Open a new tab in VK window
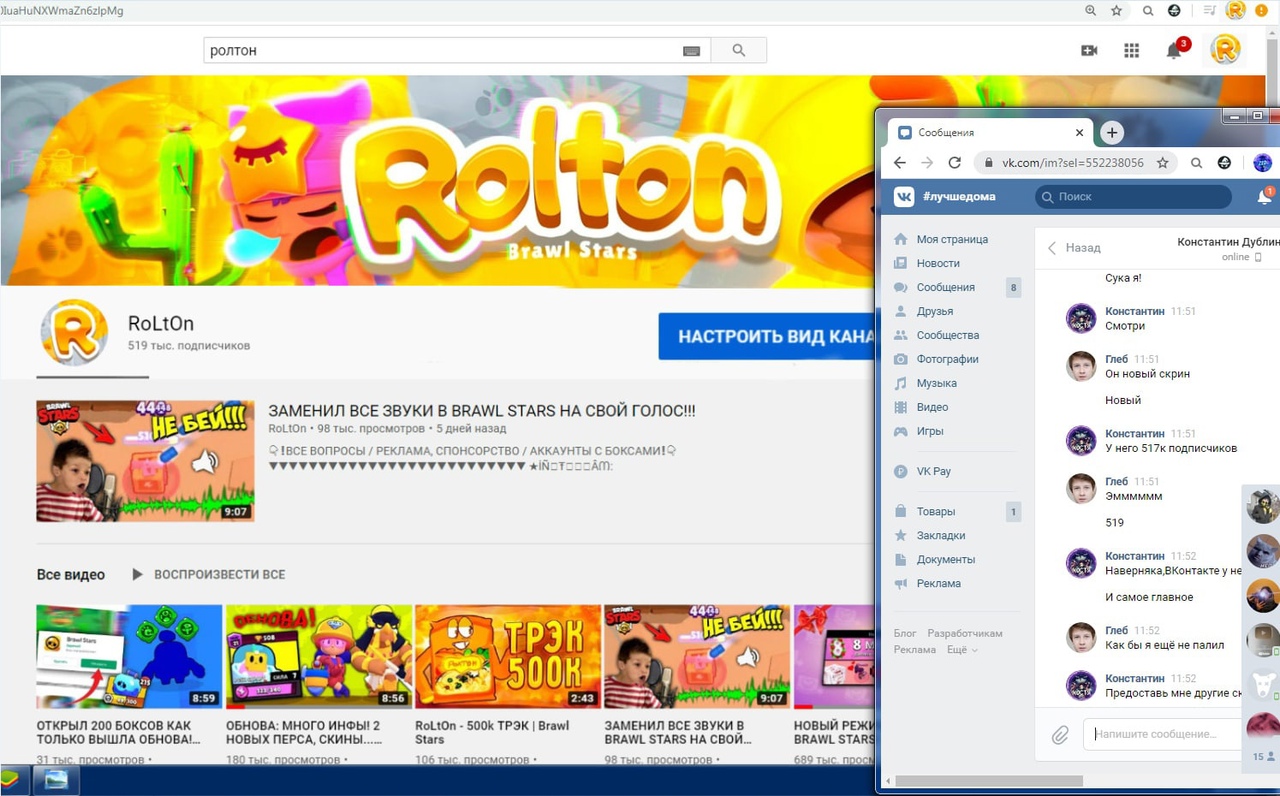 (1111, 133)
